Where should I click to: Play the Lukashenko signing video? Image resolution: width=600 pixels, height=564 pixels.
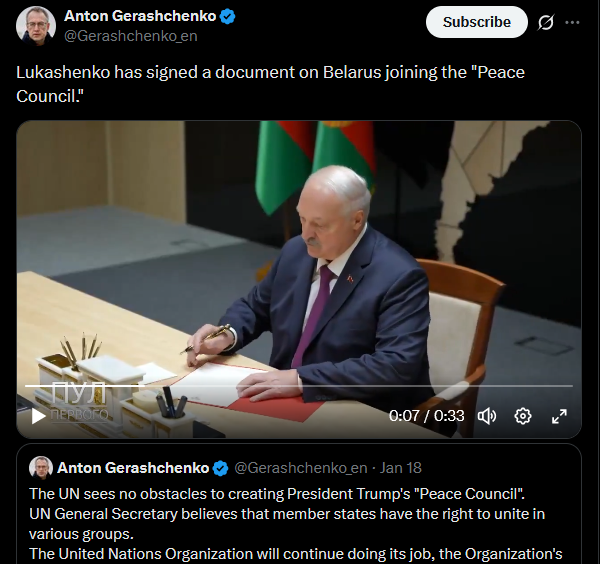[38, 416]
